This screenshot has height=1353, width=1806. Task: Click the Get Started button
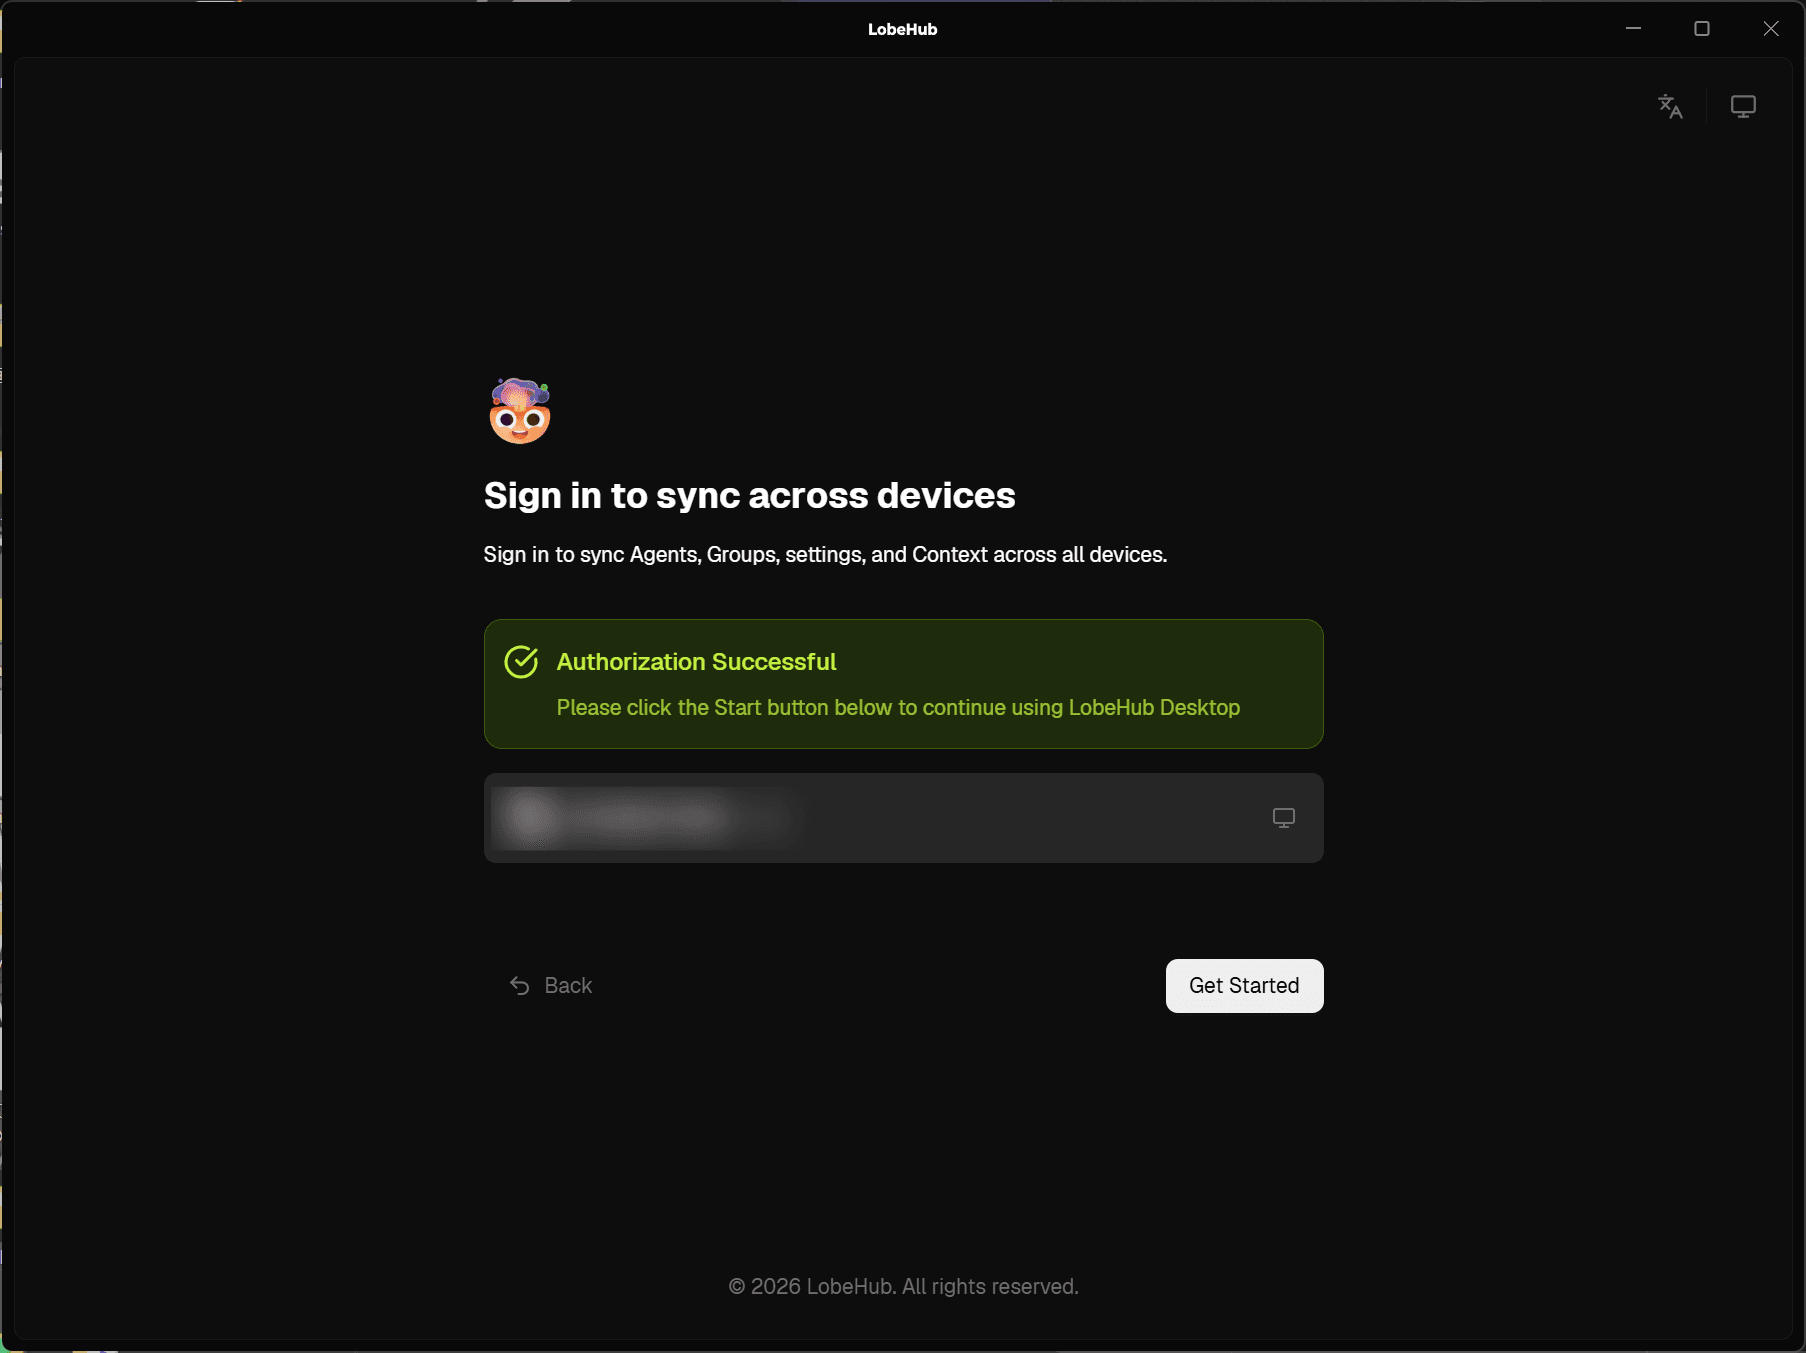[1244, 986]
